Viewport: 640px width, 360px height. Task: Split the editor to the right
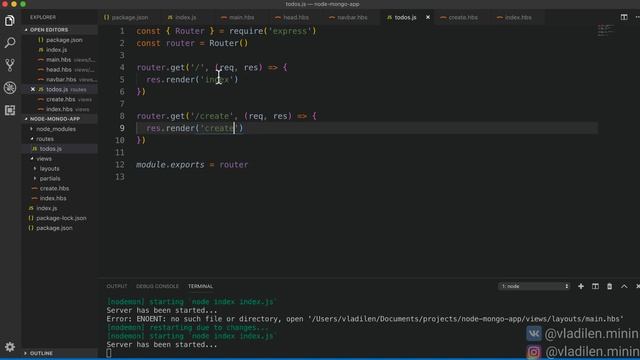(624, 17)
